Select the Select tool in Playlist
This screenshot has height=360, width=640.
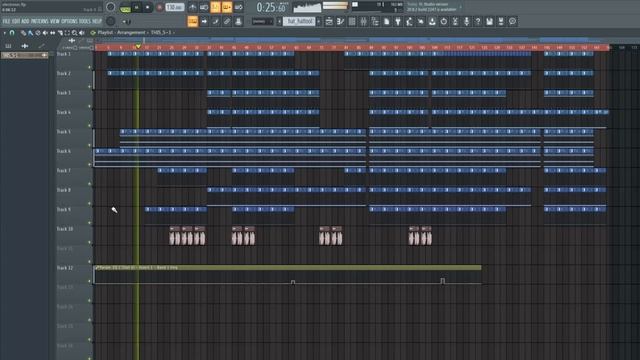point(67,33)
